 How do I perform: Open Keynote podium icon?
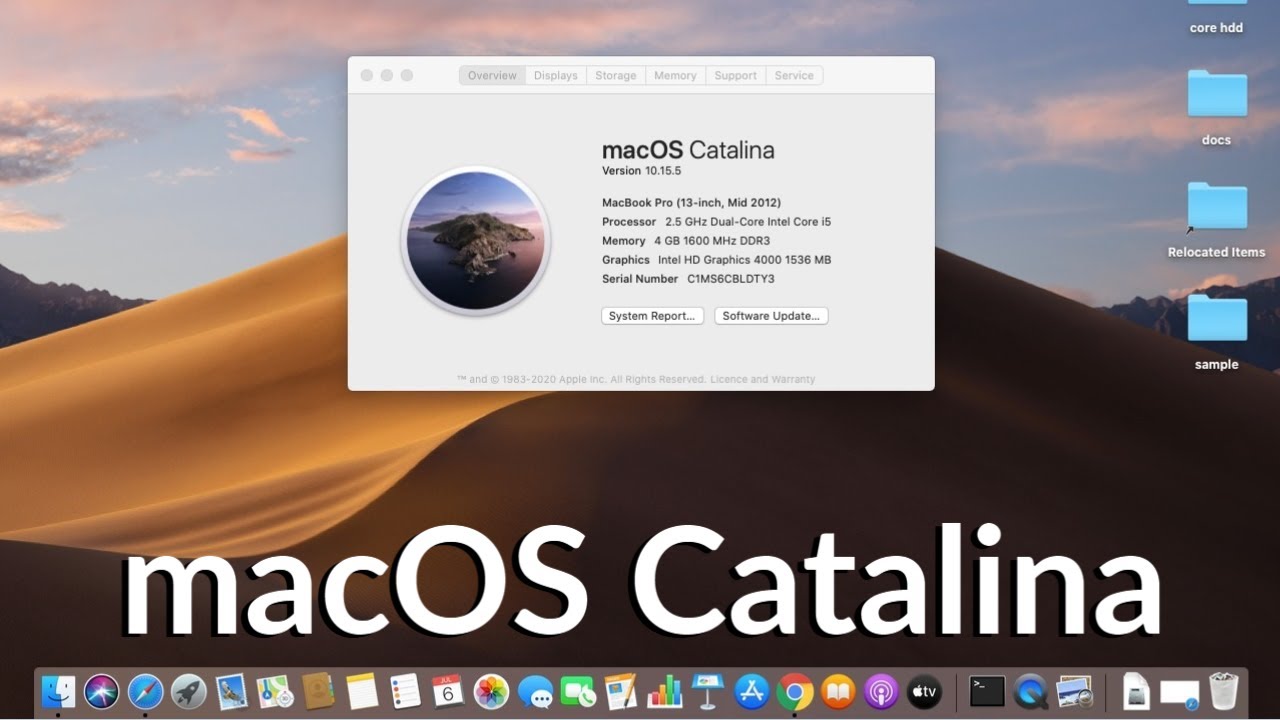707,691
